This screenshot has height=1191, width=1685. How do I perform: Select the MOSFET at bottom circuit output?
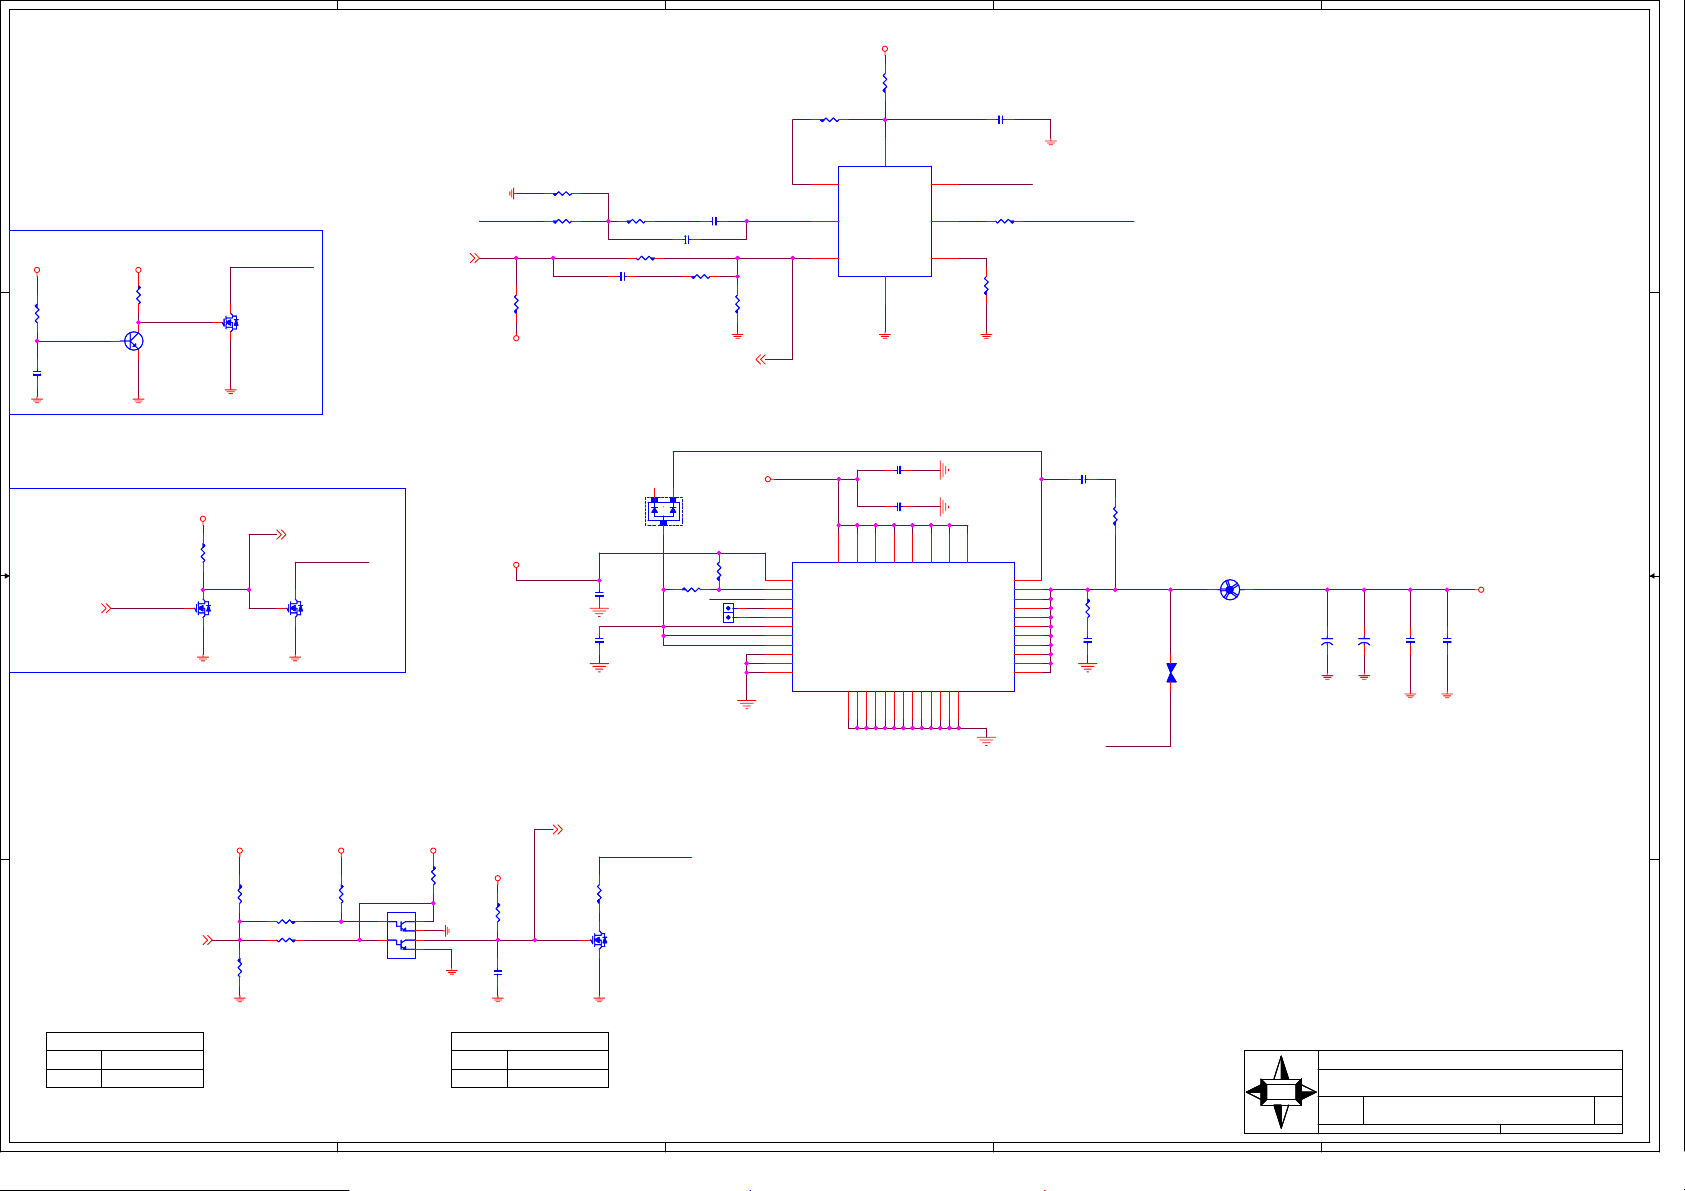(599, 940)
